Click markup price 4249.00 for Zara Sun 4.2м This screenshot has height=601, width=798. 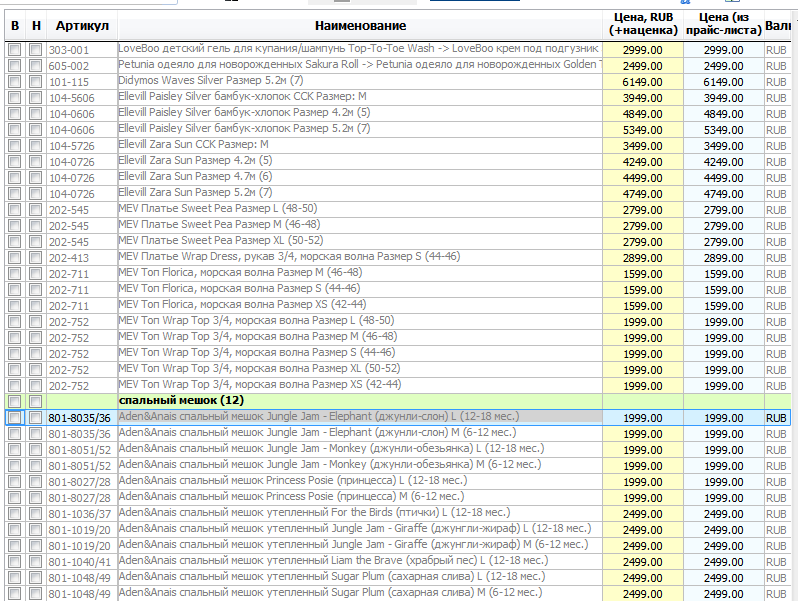coord(643,162)
